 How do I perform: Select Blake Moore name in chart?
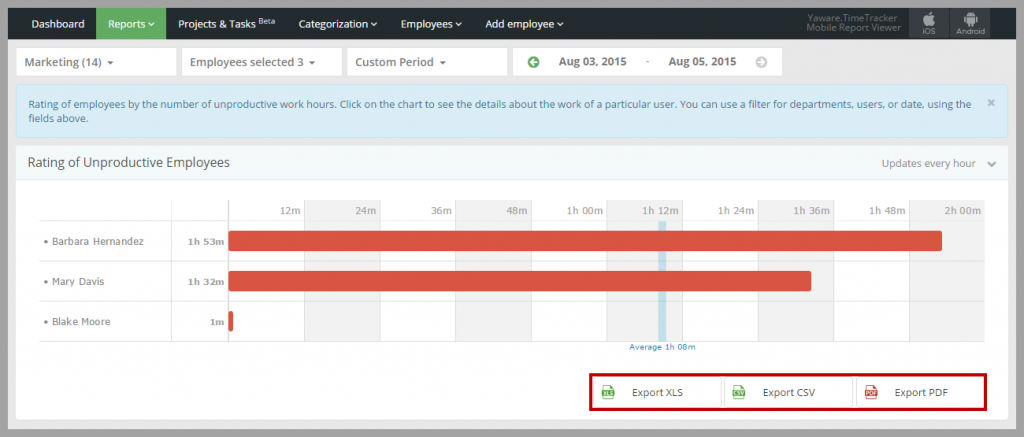(81, 321)
